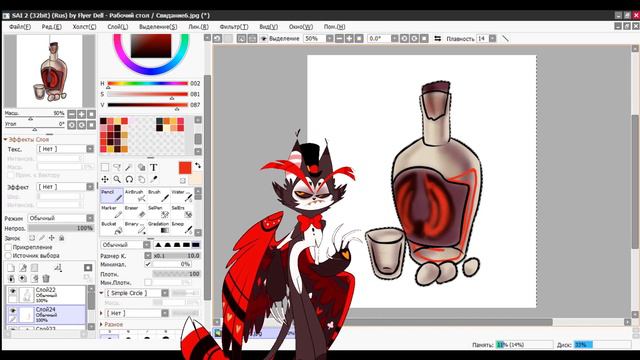
Task: Open the Эффект dropdown
Action: [65, 187]
